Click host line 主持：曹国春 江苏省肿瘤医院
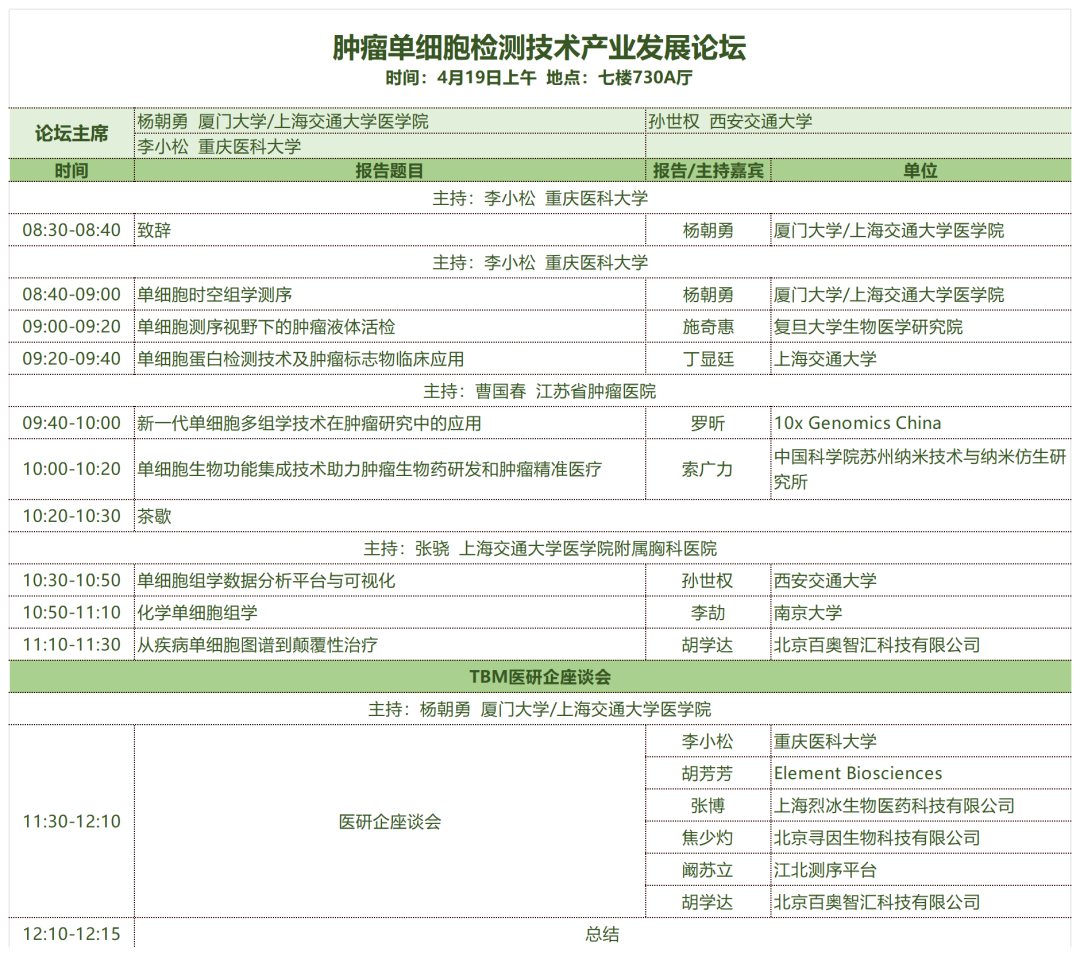 coord(539,392)
